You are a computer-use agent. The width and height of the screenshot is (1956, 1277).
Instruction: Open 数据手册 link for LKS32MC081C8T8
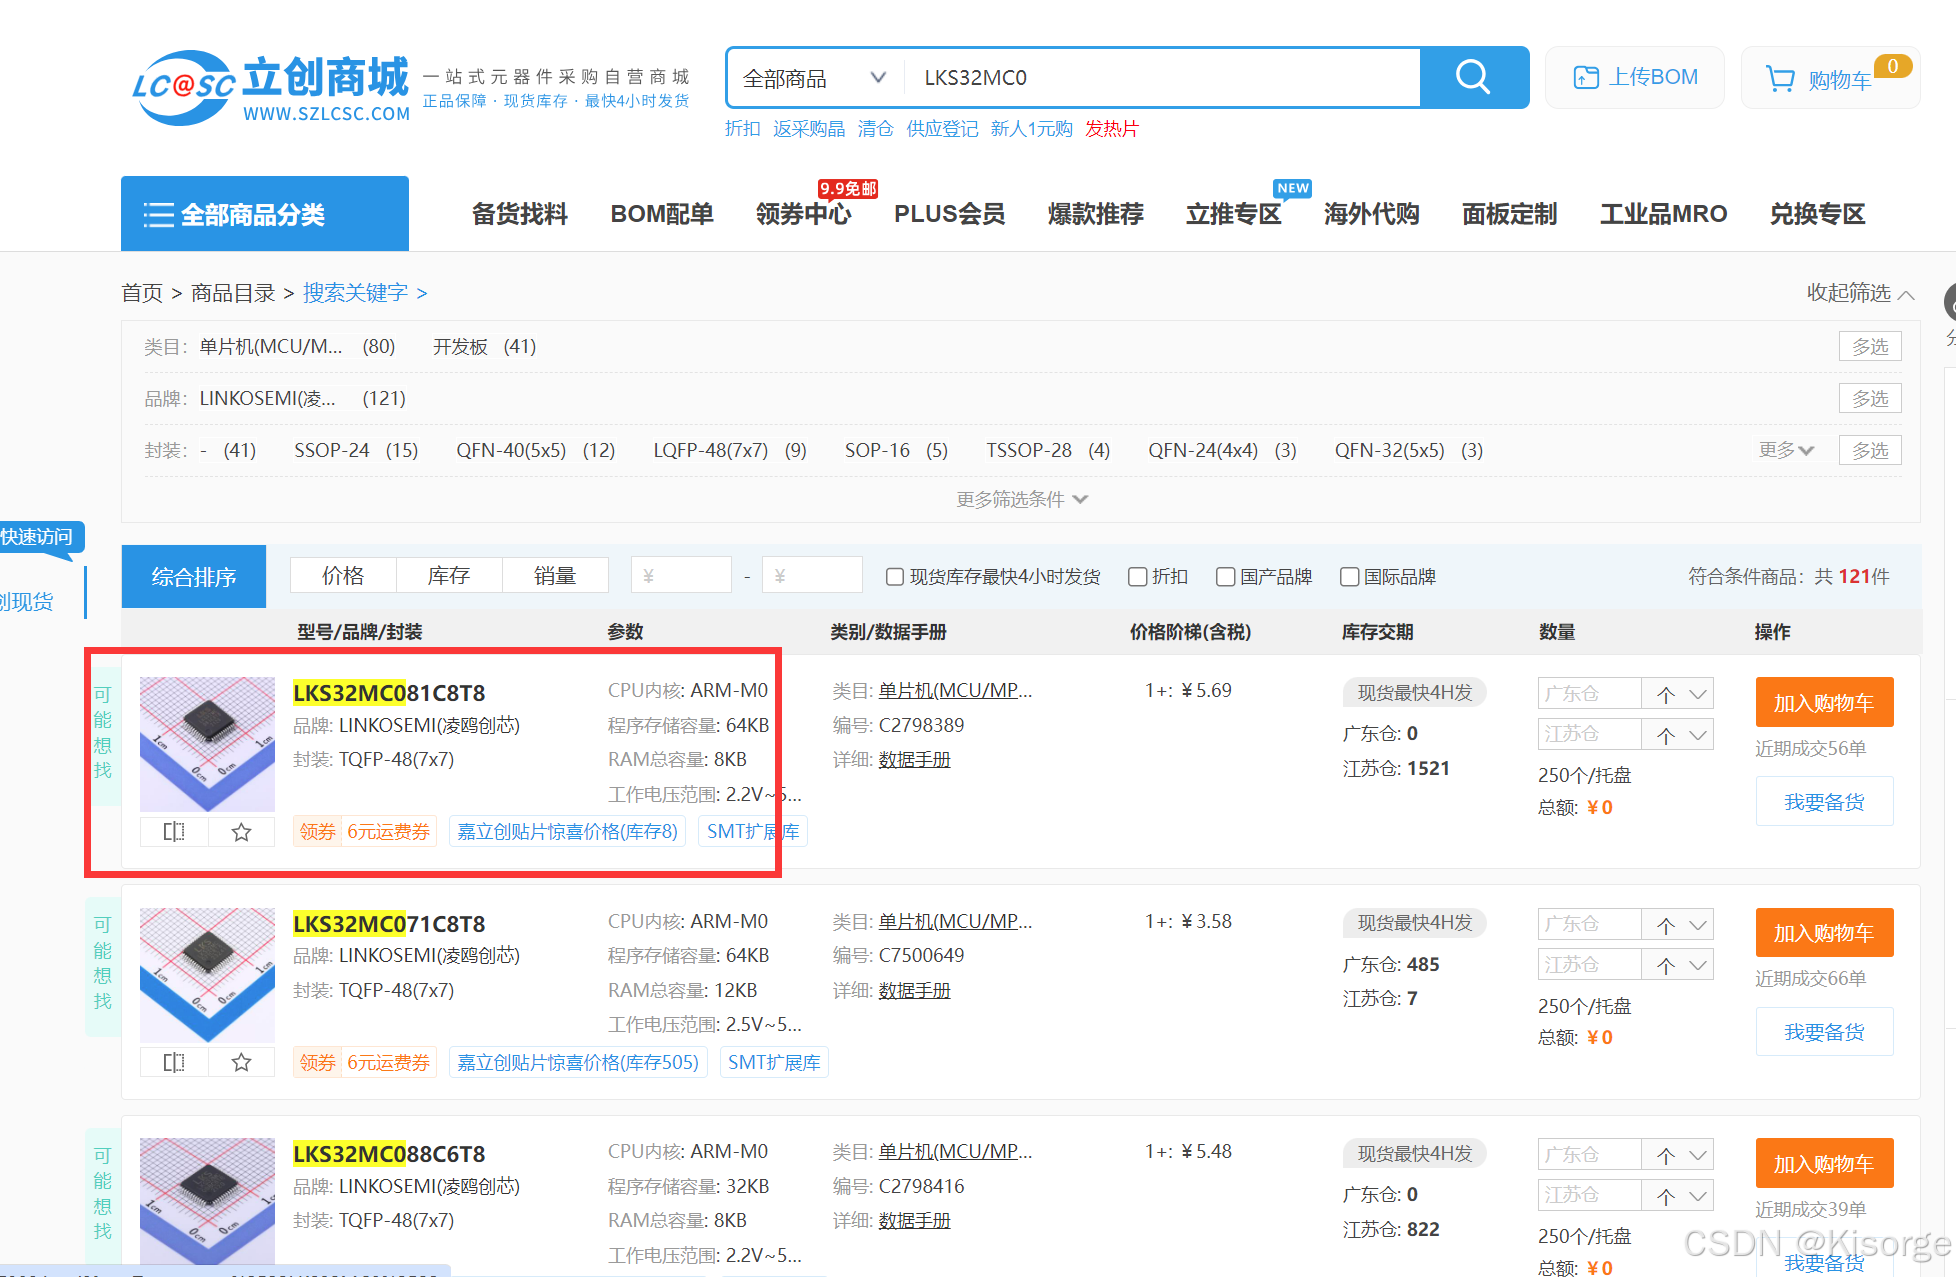(x=914, y=760)
